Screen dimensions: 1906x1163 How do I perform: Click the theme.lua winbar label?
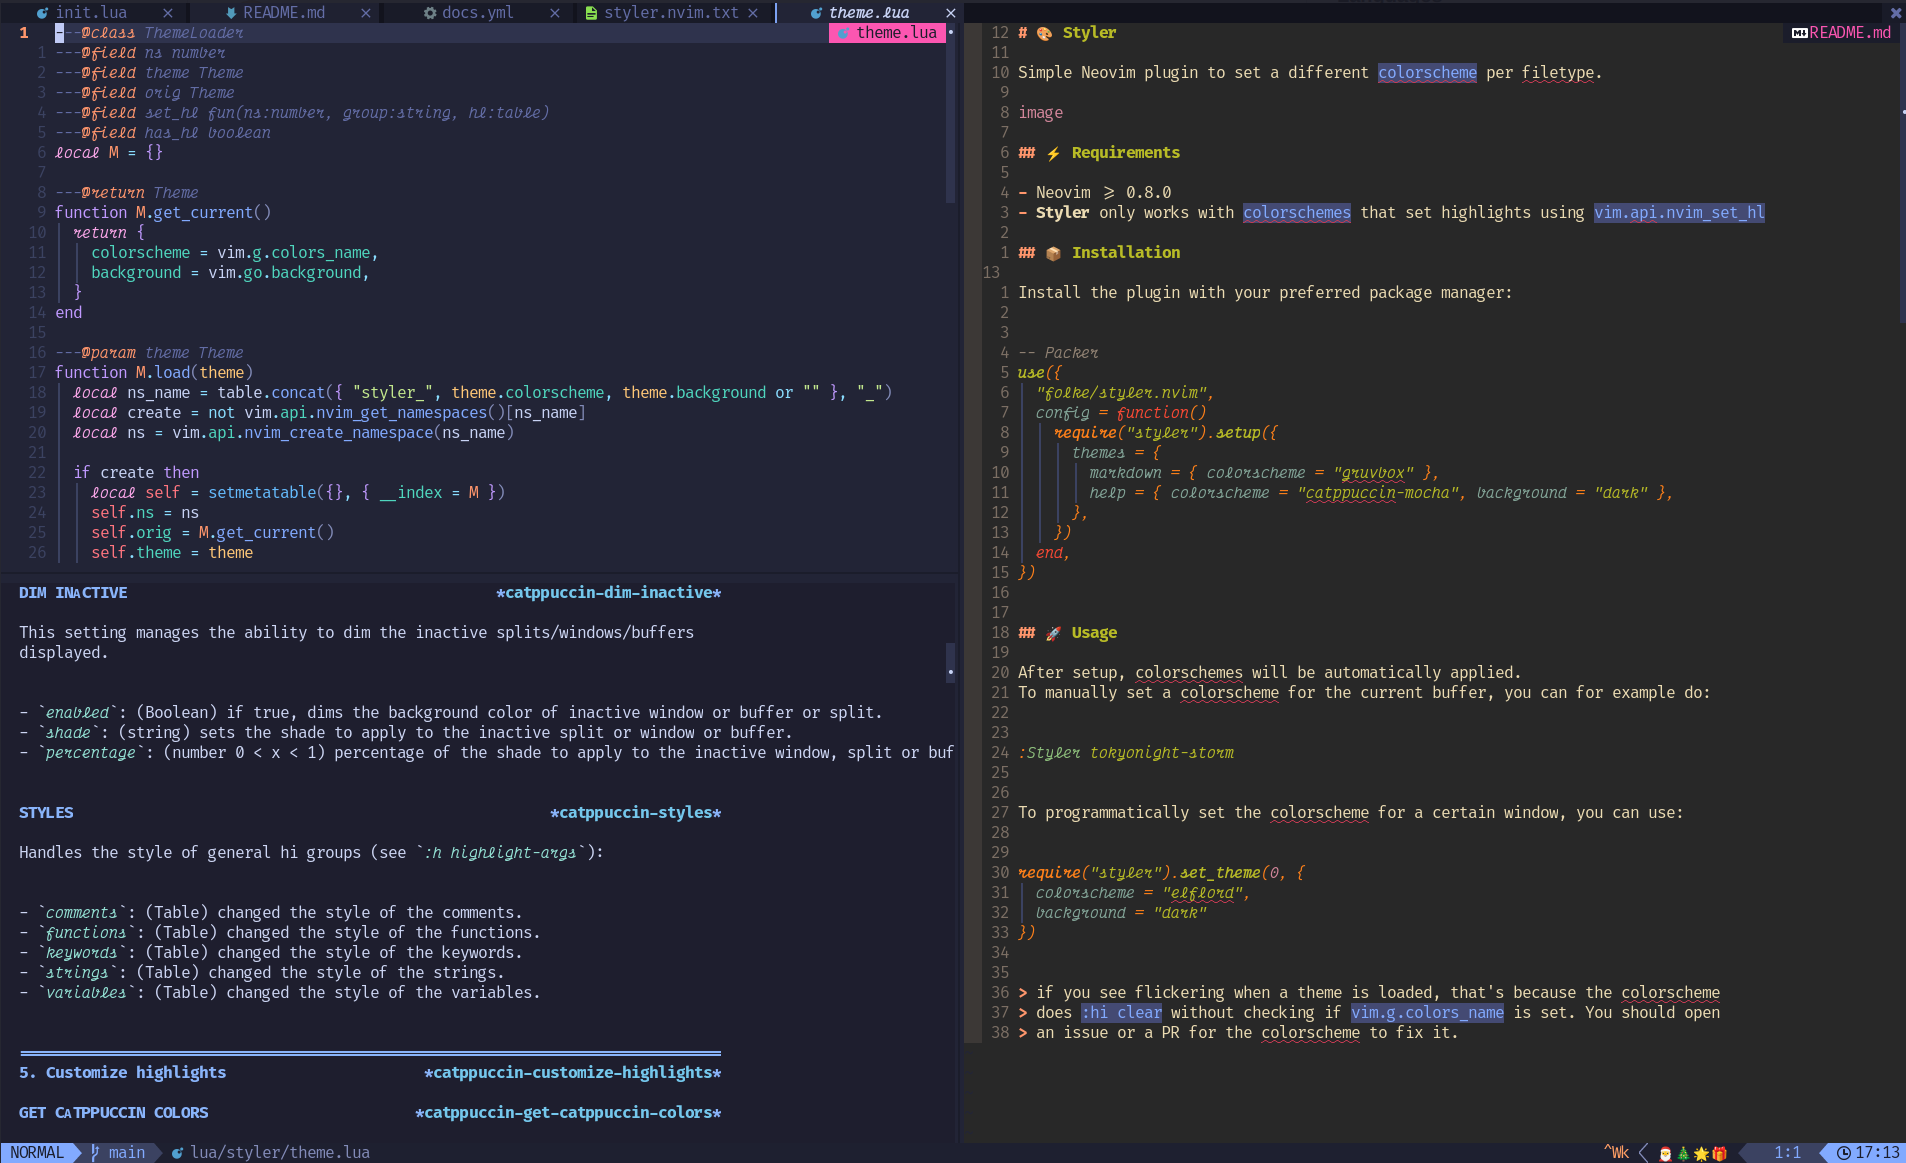click(896, 32)
